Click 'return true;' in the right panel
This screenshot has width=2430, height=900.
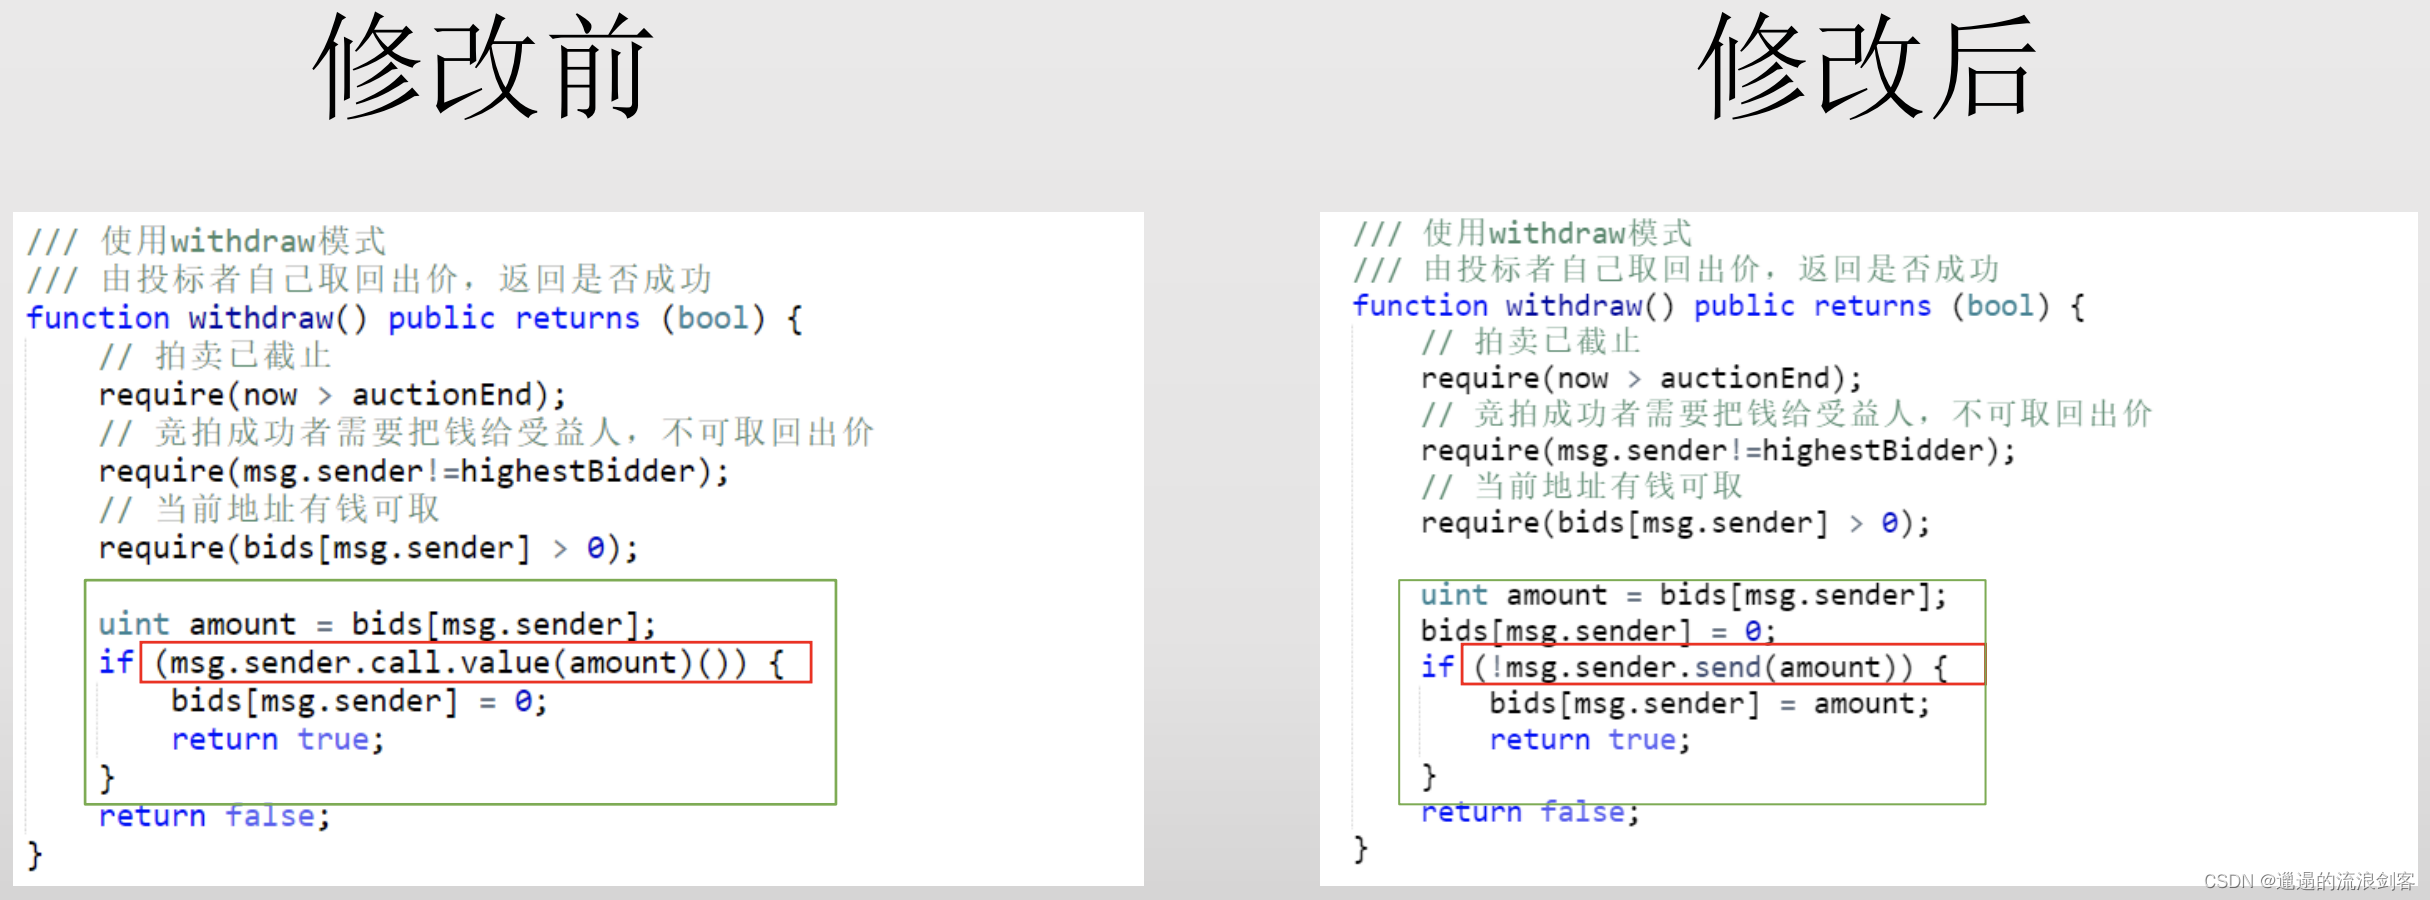pyautogui.click(x=1589, y=740)
